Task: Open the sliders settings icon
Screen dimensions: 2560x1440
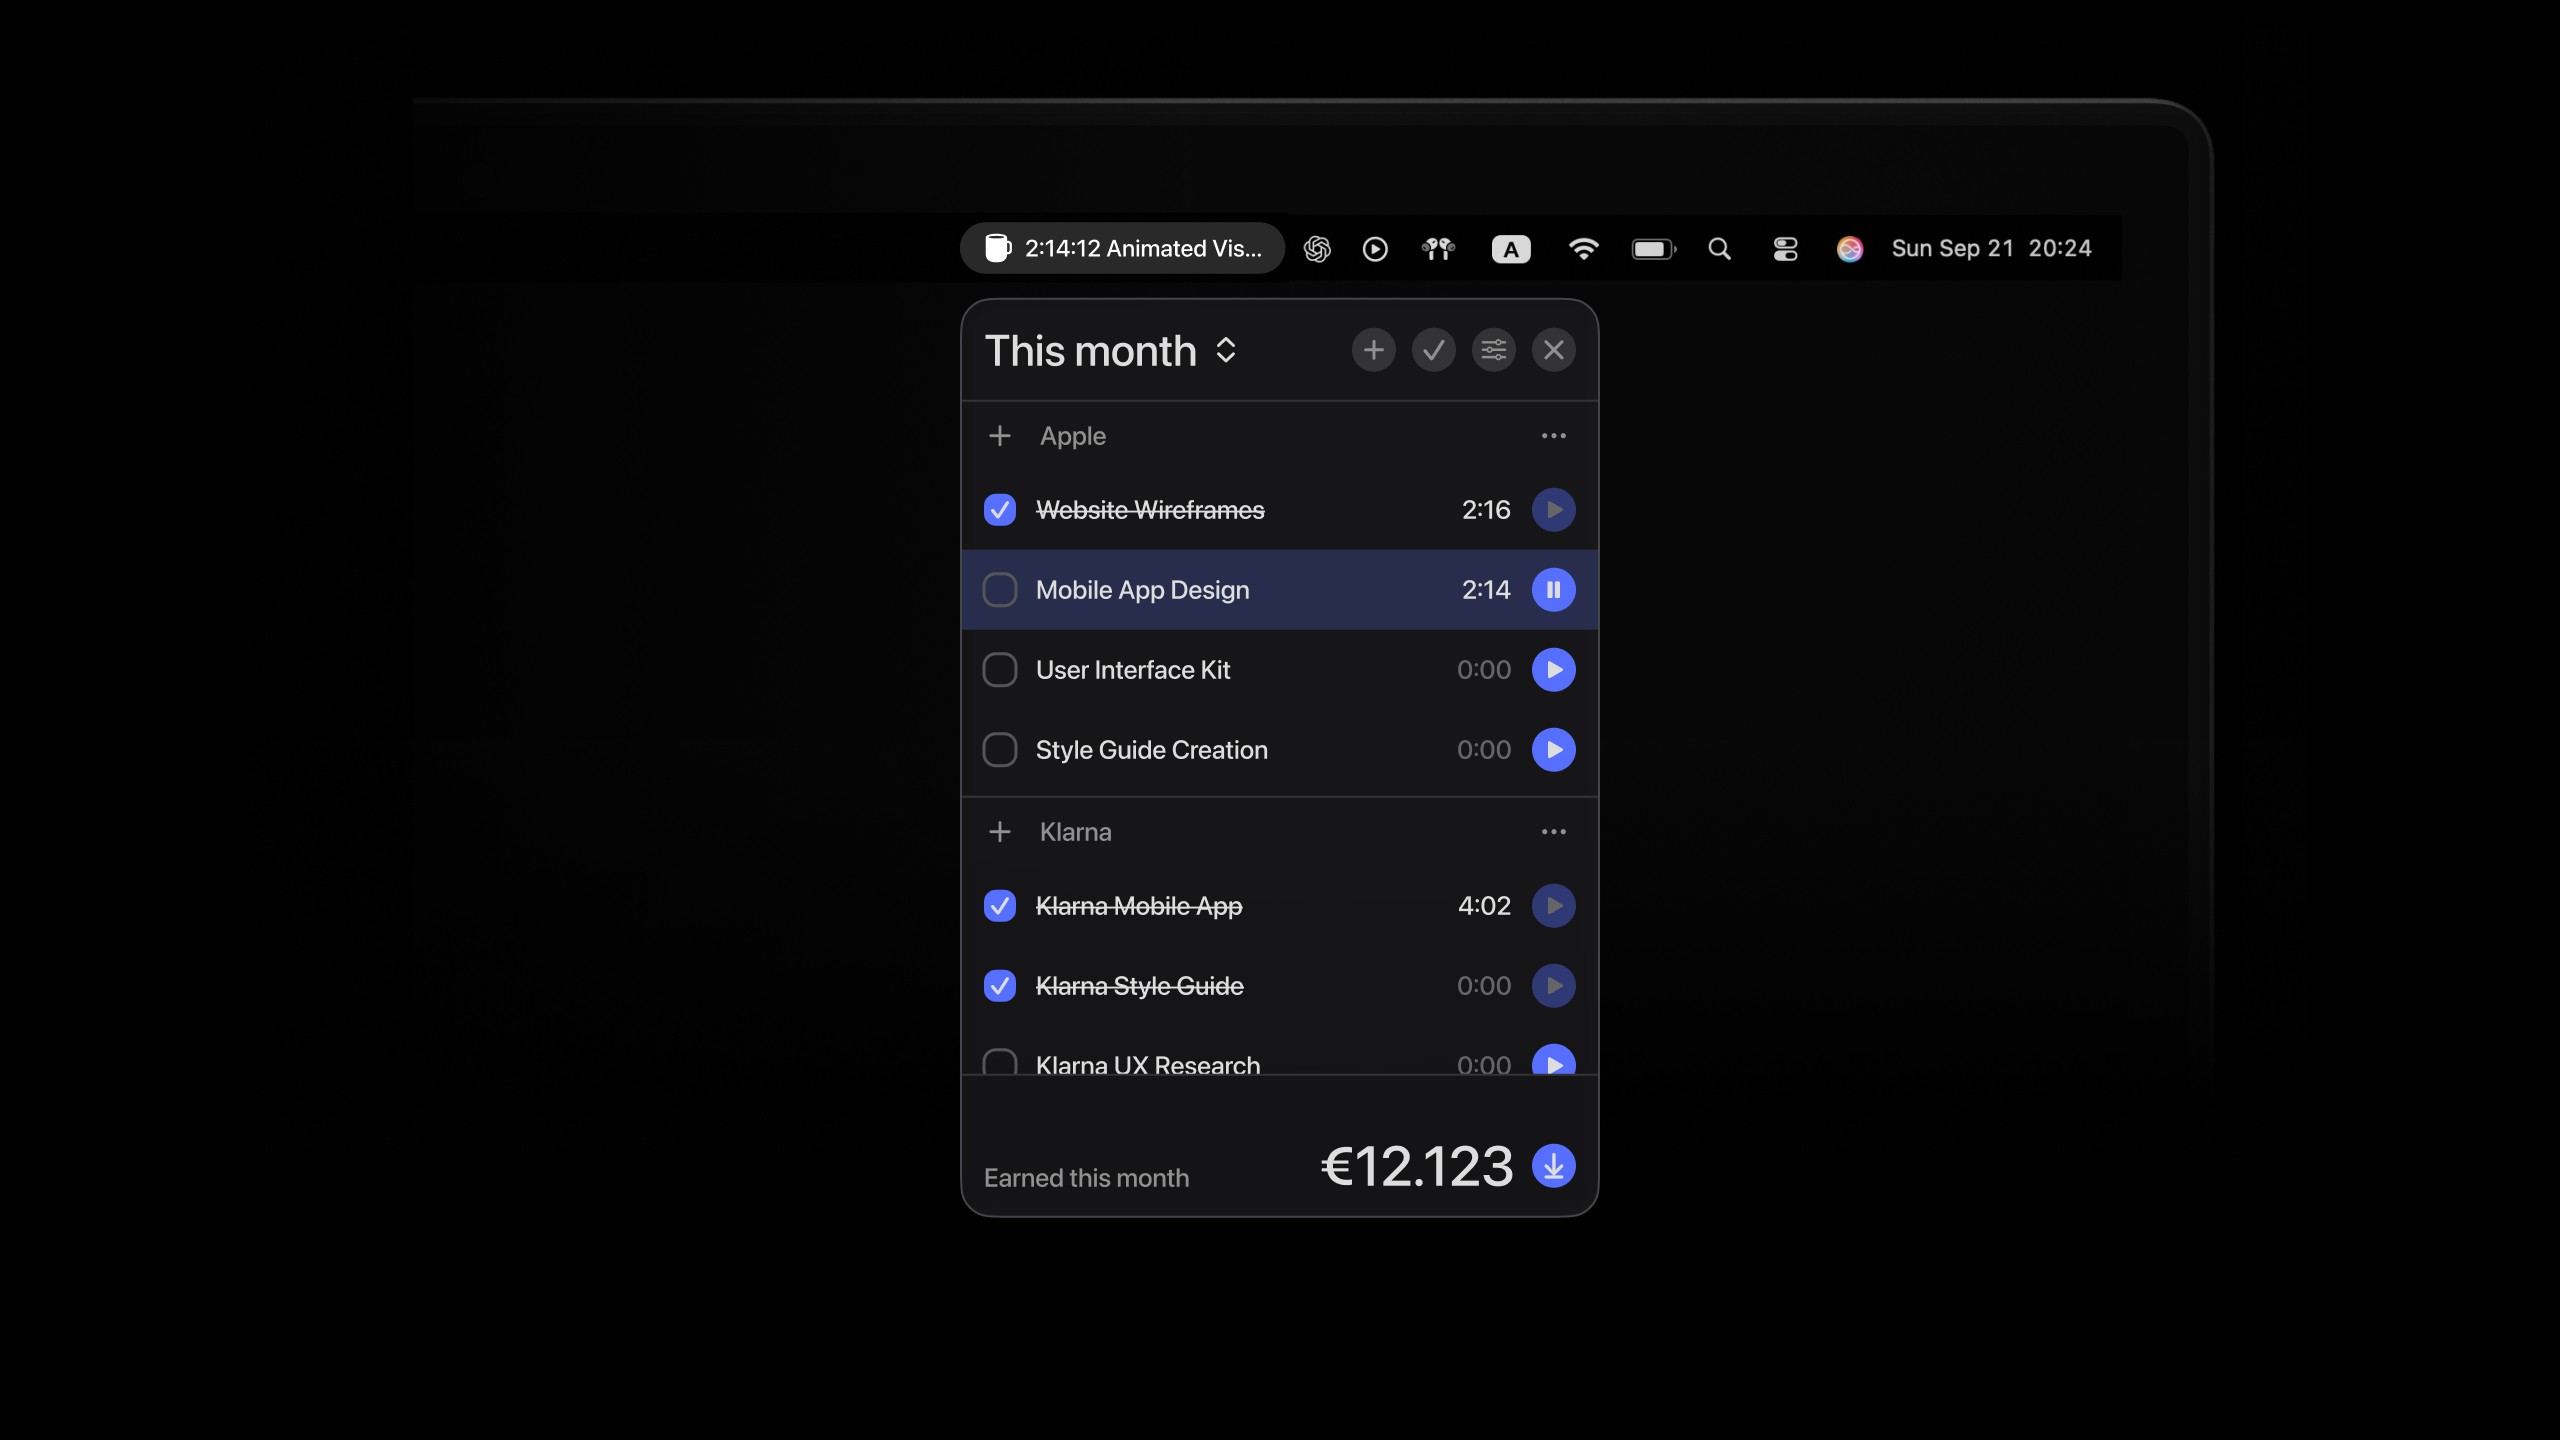Action: (1493, 350)
